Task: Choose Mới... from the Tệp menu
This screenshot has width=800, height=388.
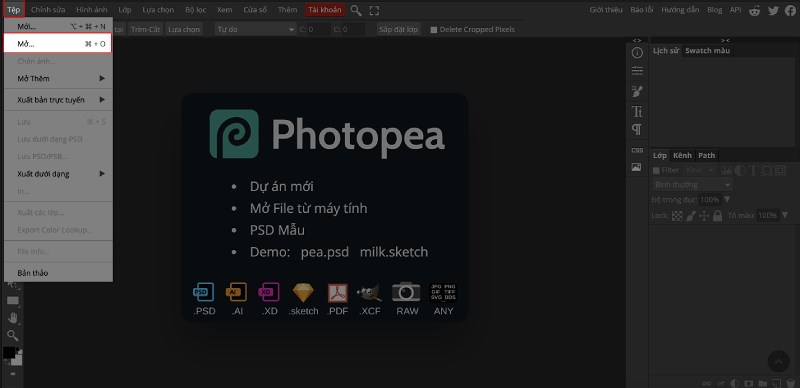Action: pyautogui.click(x=58, y=26)
